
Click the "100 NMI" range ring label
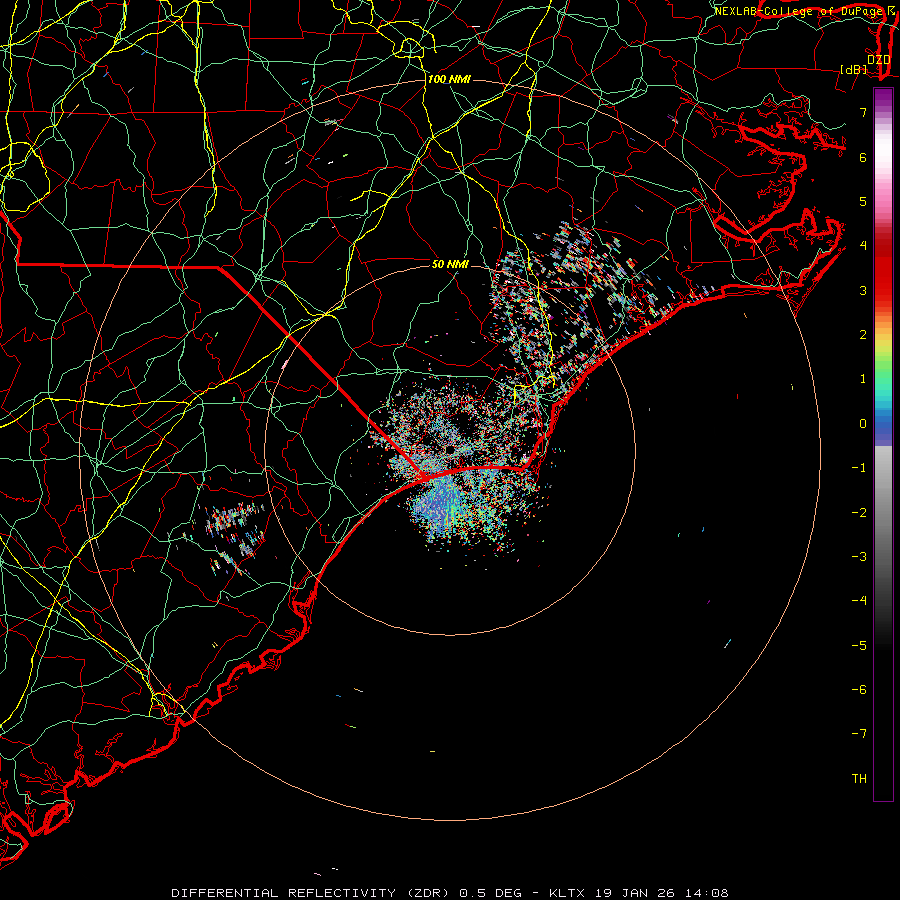point(449,79)
